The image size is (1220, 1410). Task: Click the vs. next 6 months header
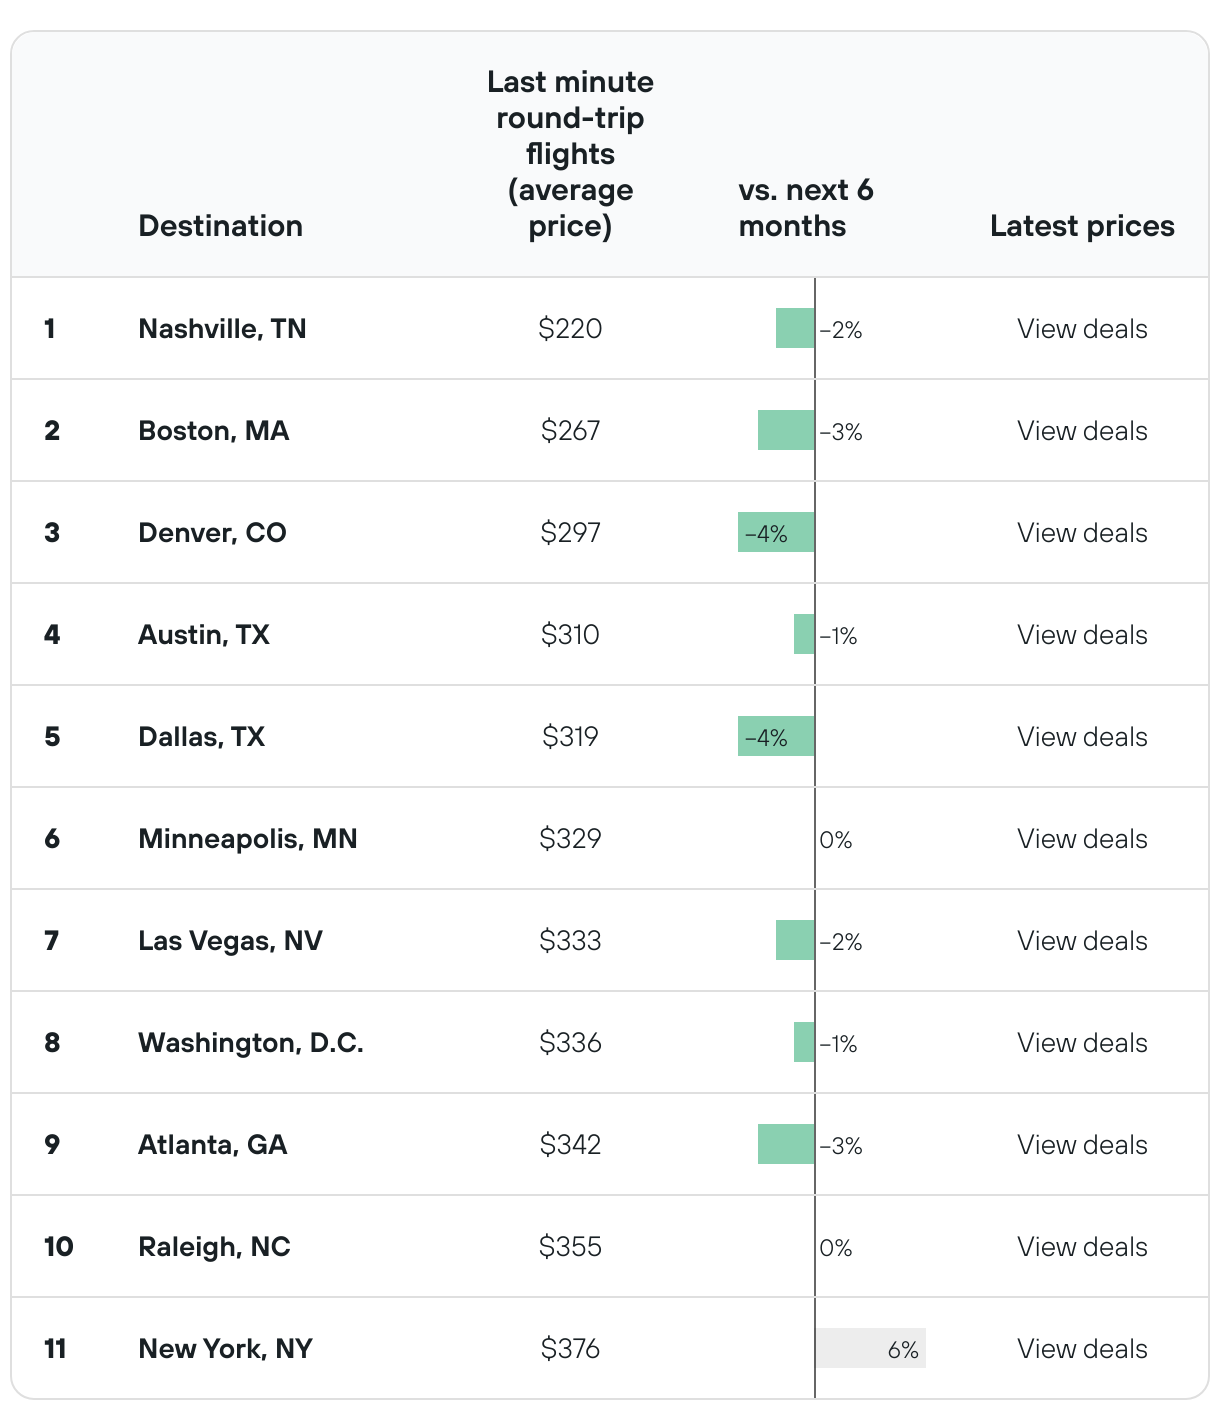click(x=805, y=208)
